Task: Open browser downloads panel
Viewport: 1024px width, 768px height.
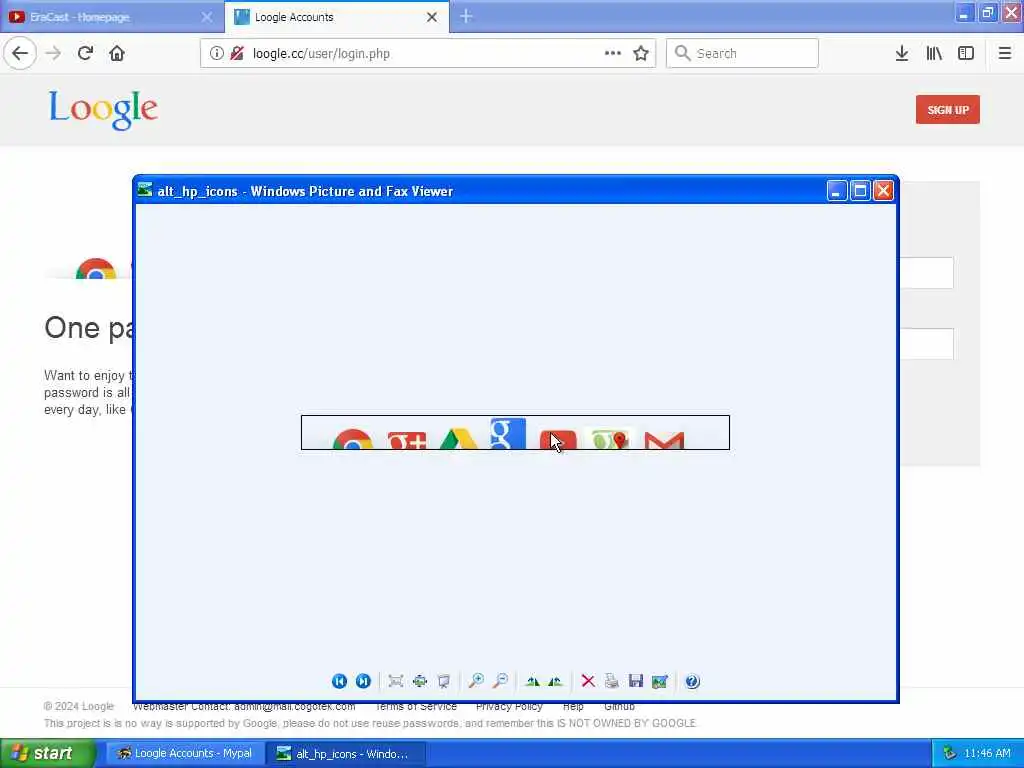Action: coord(901,54)
